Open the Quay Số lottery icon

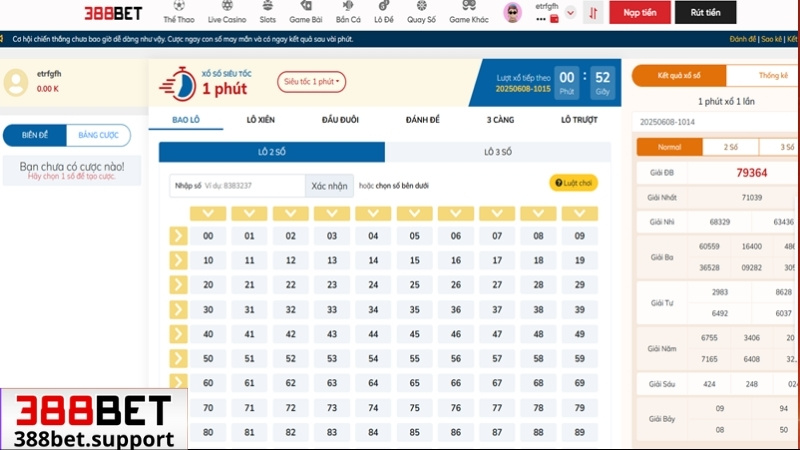point(421,13)
